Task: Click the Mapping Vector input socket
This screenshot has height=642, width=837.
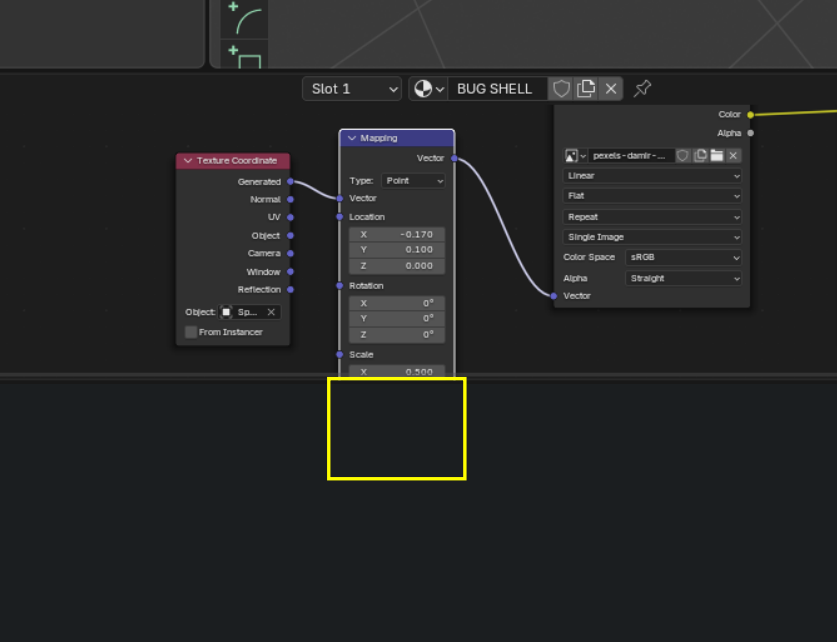Action: coord(339,199)
